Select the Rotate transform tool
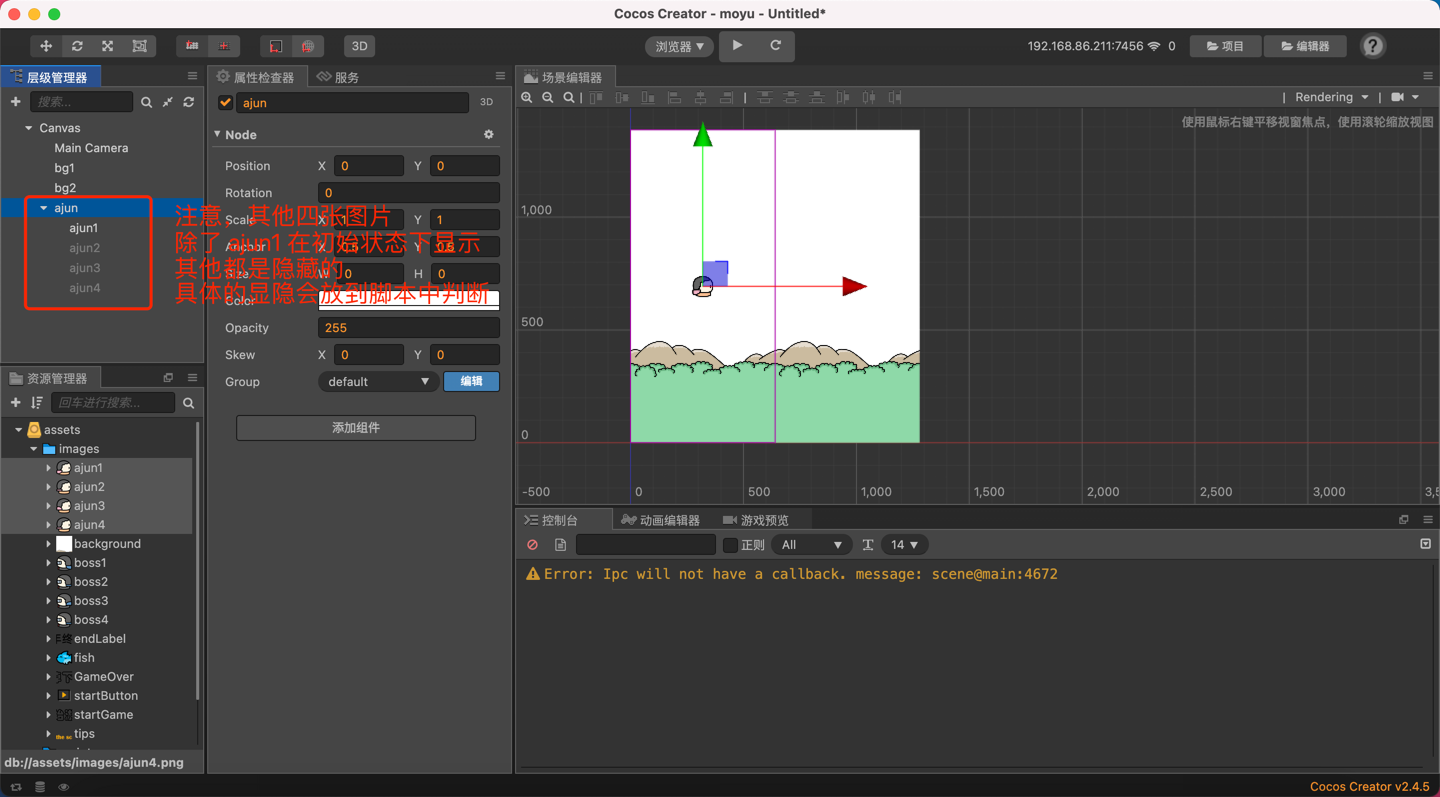This screenshot has height=797, width=1440. (77, 46)
